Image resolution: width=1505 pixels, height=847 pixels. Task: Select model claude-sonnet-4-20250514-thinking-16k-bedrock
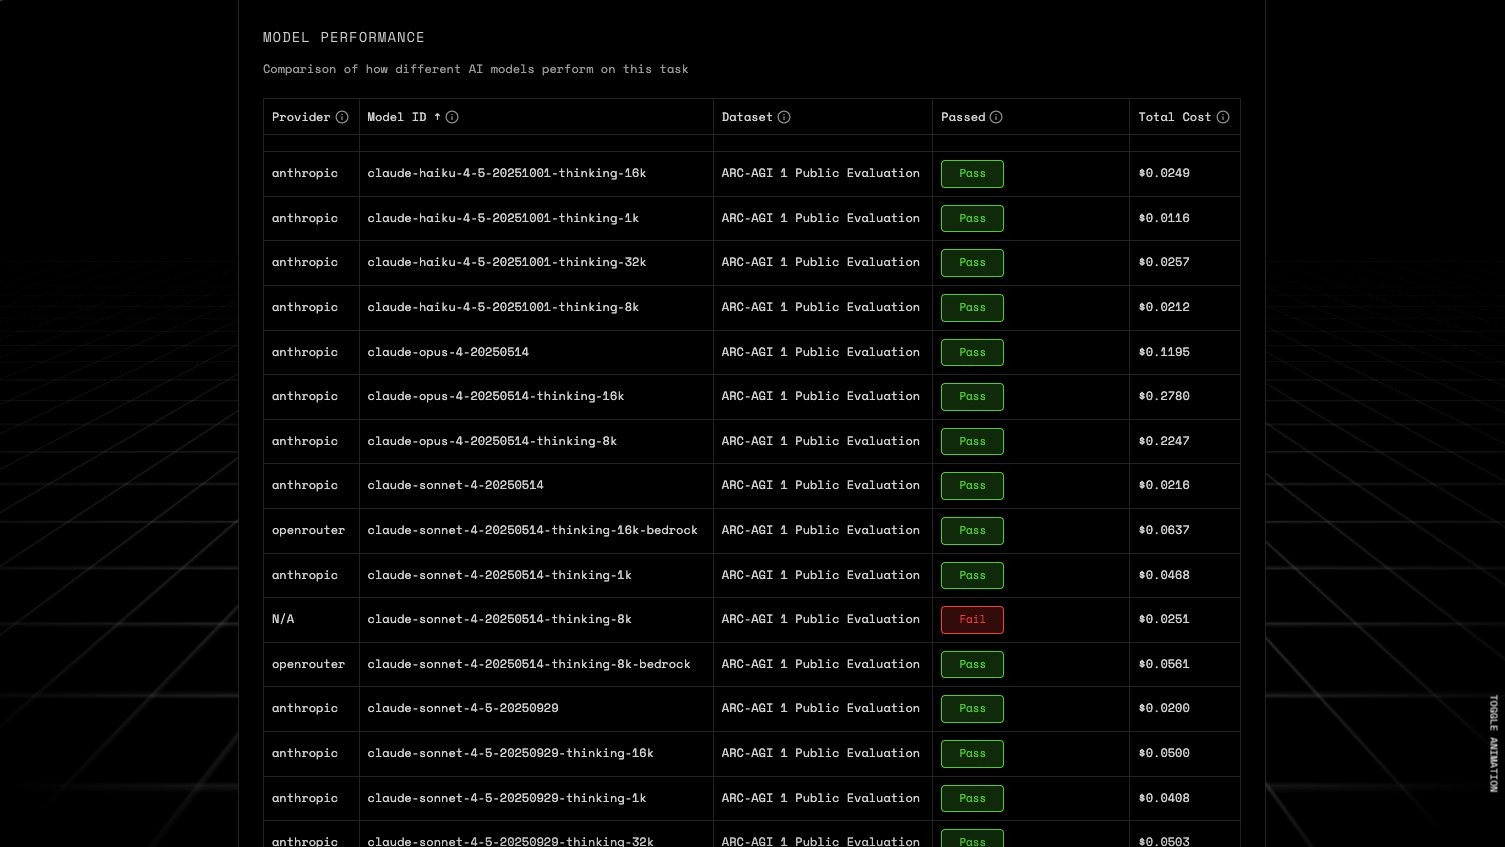pos(532,530)
